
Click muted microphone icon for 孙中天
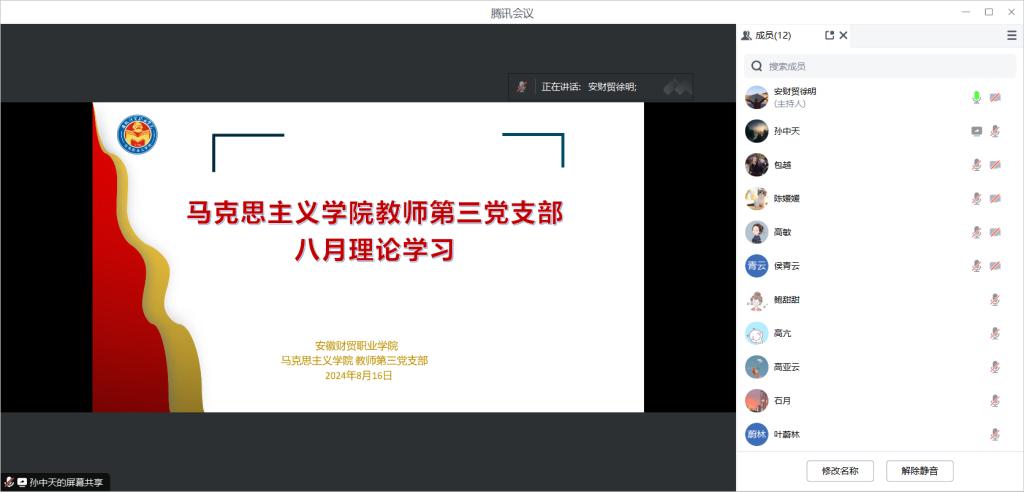[x=995, y=131]
